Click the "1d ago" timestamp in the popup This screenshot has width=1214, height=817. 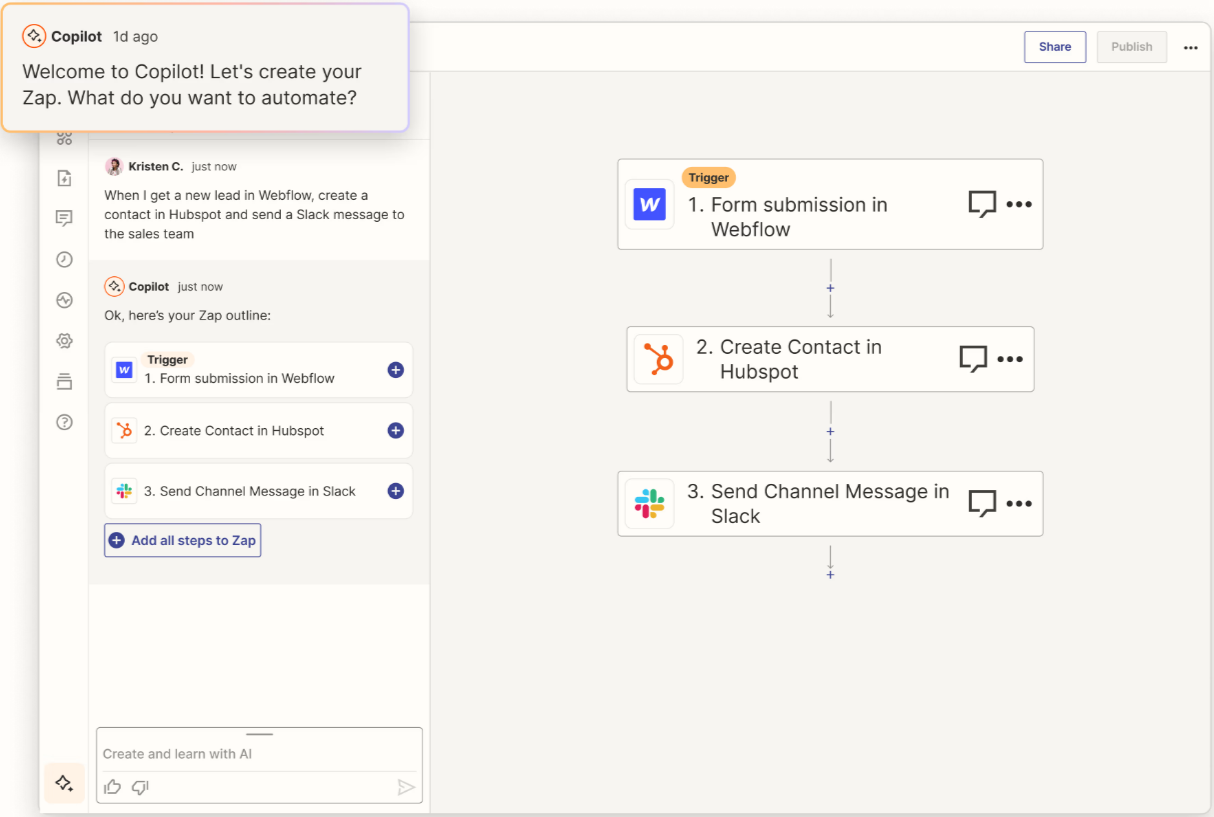pos(135,36)
